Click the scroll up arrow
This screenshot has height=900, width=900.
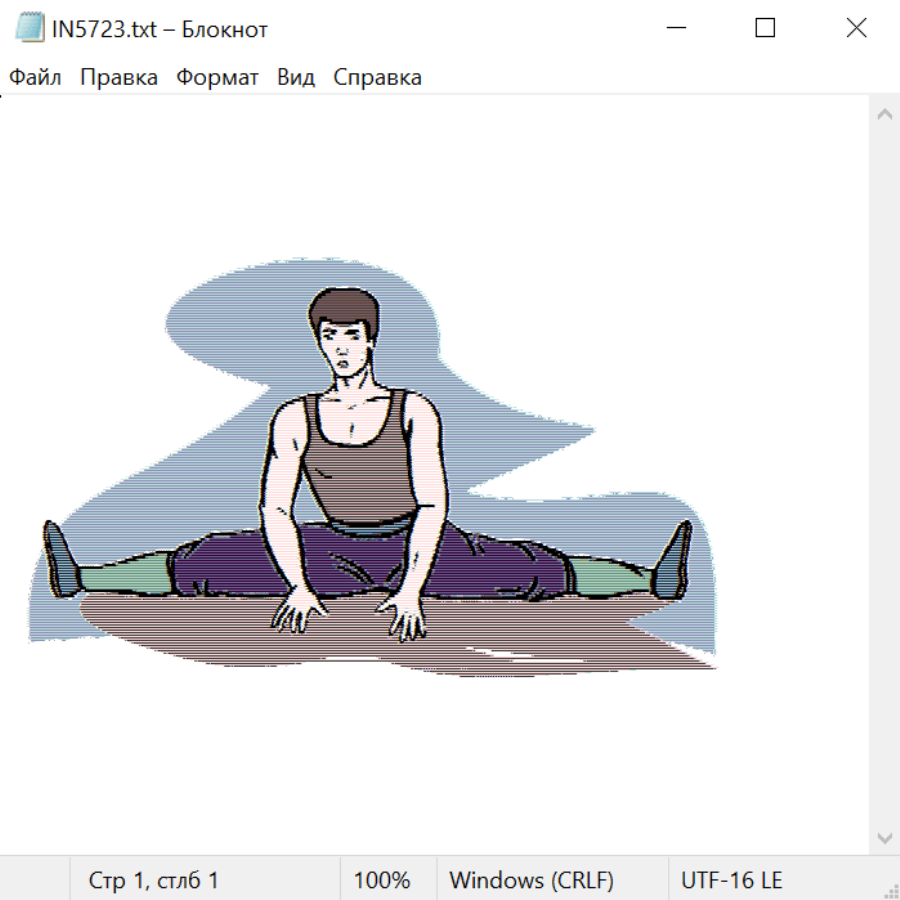(884, 115)
